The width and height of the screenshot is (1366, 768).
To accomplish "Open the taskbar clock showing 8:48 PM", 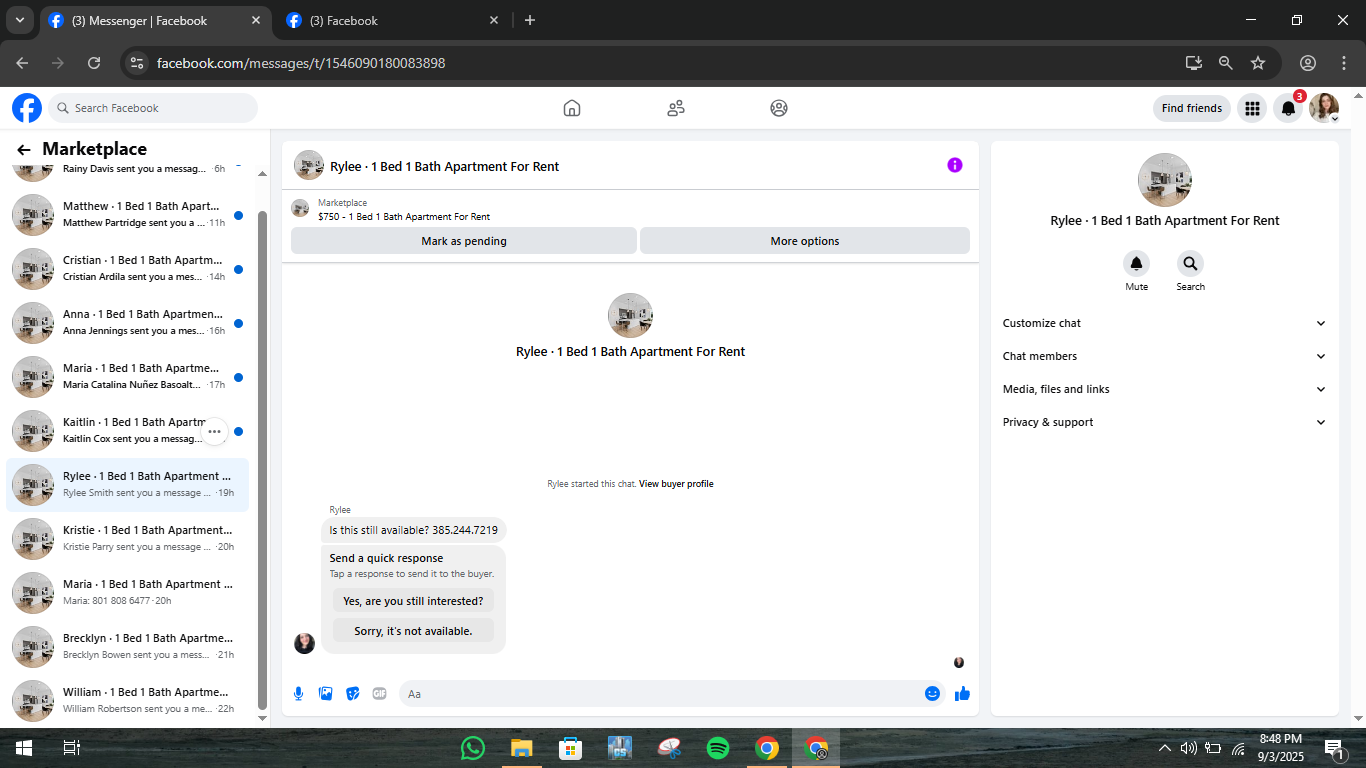I will [1281, 748].
